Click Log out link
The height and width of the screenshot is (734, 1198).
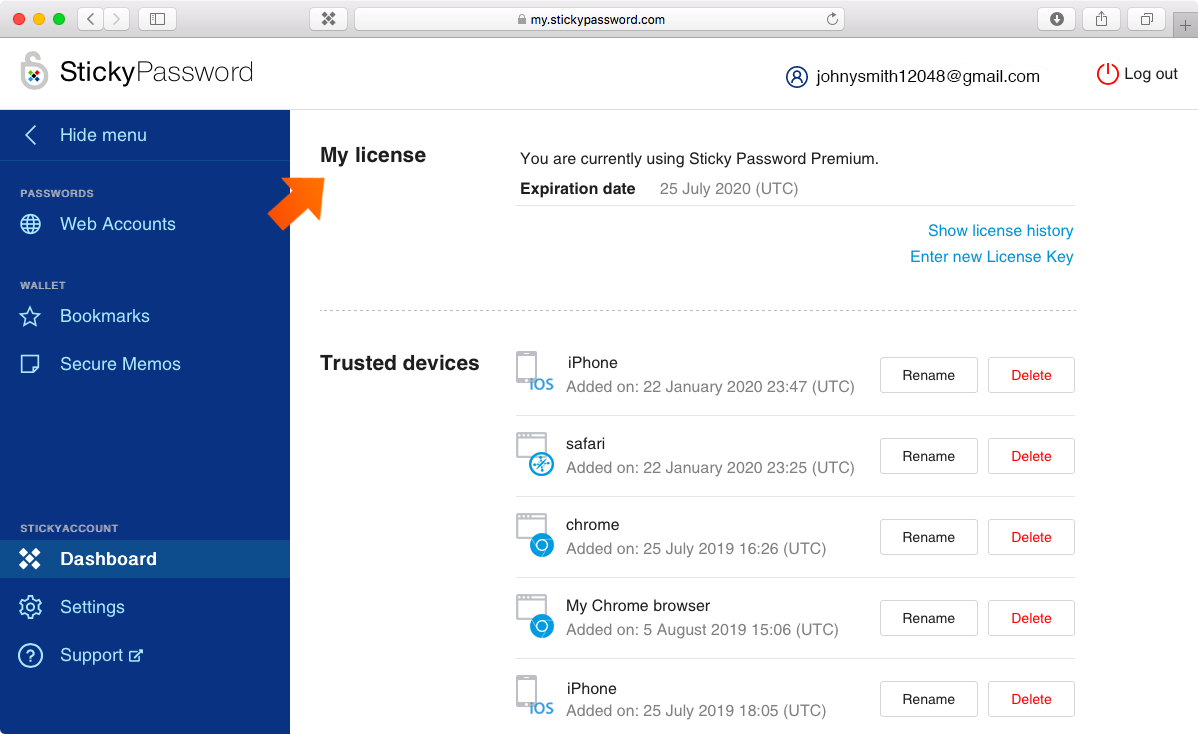coord(1151,74)
